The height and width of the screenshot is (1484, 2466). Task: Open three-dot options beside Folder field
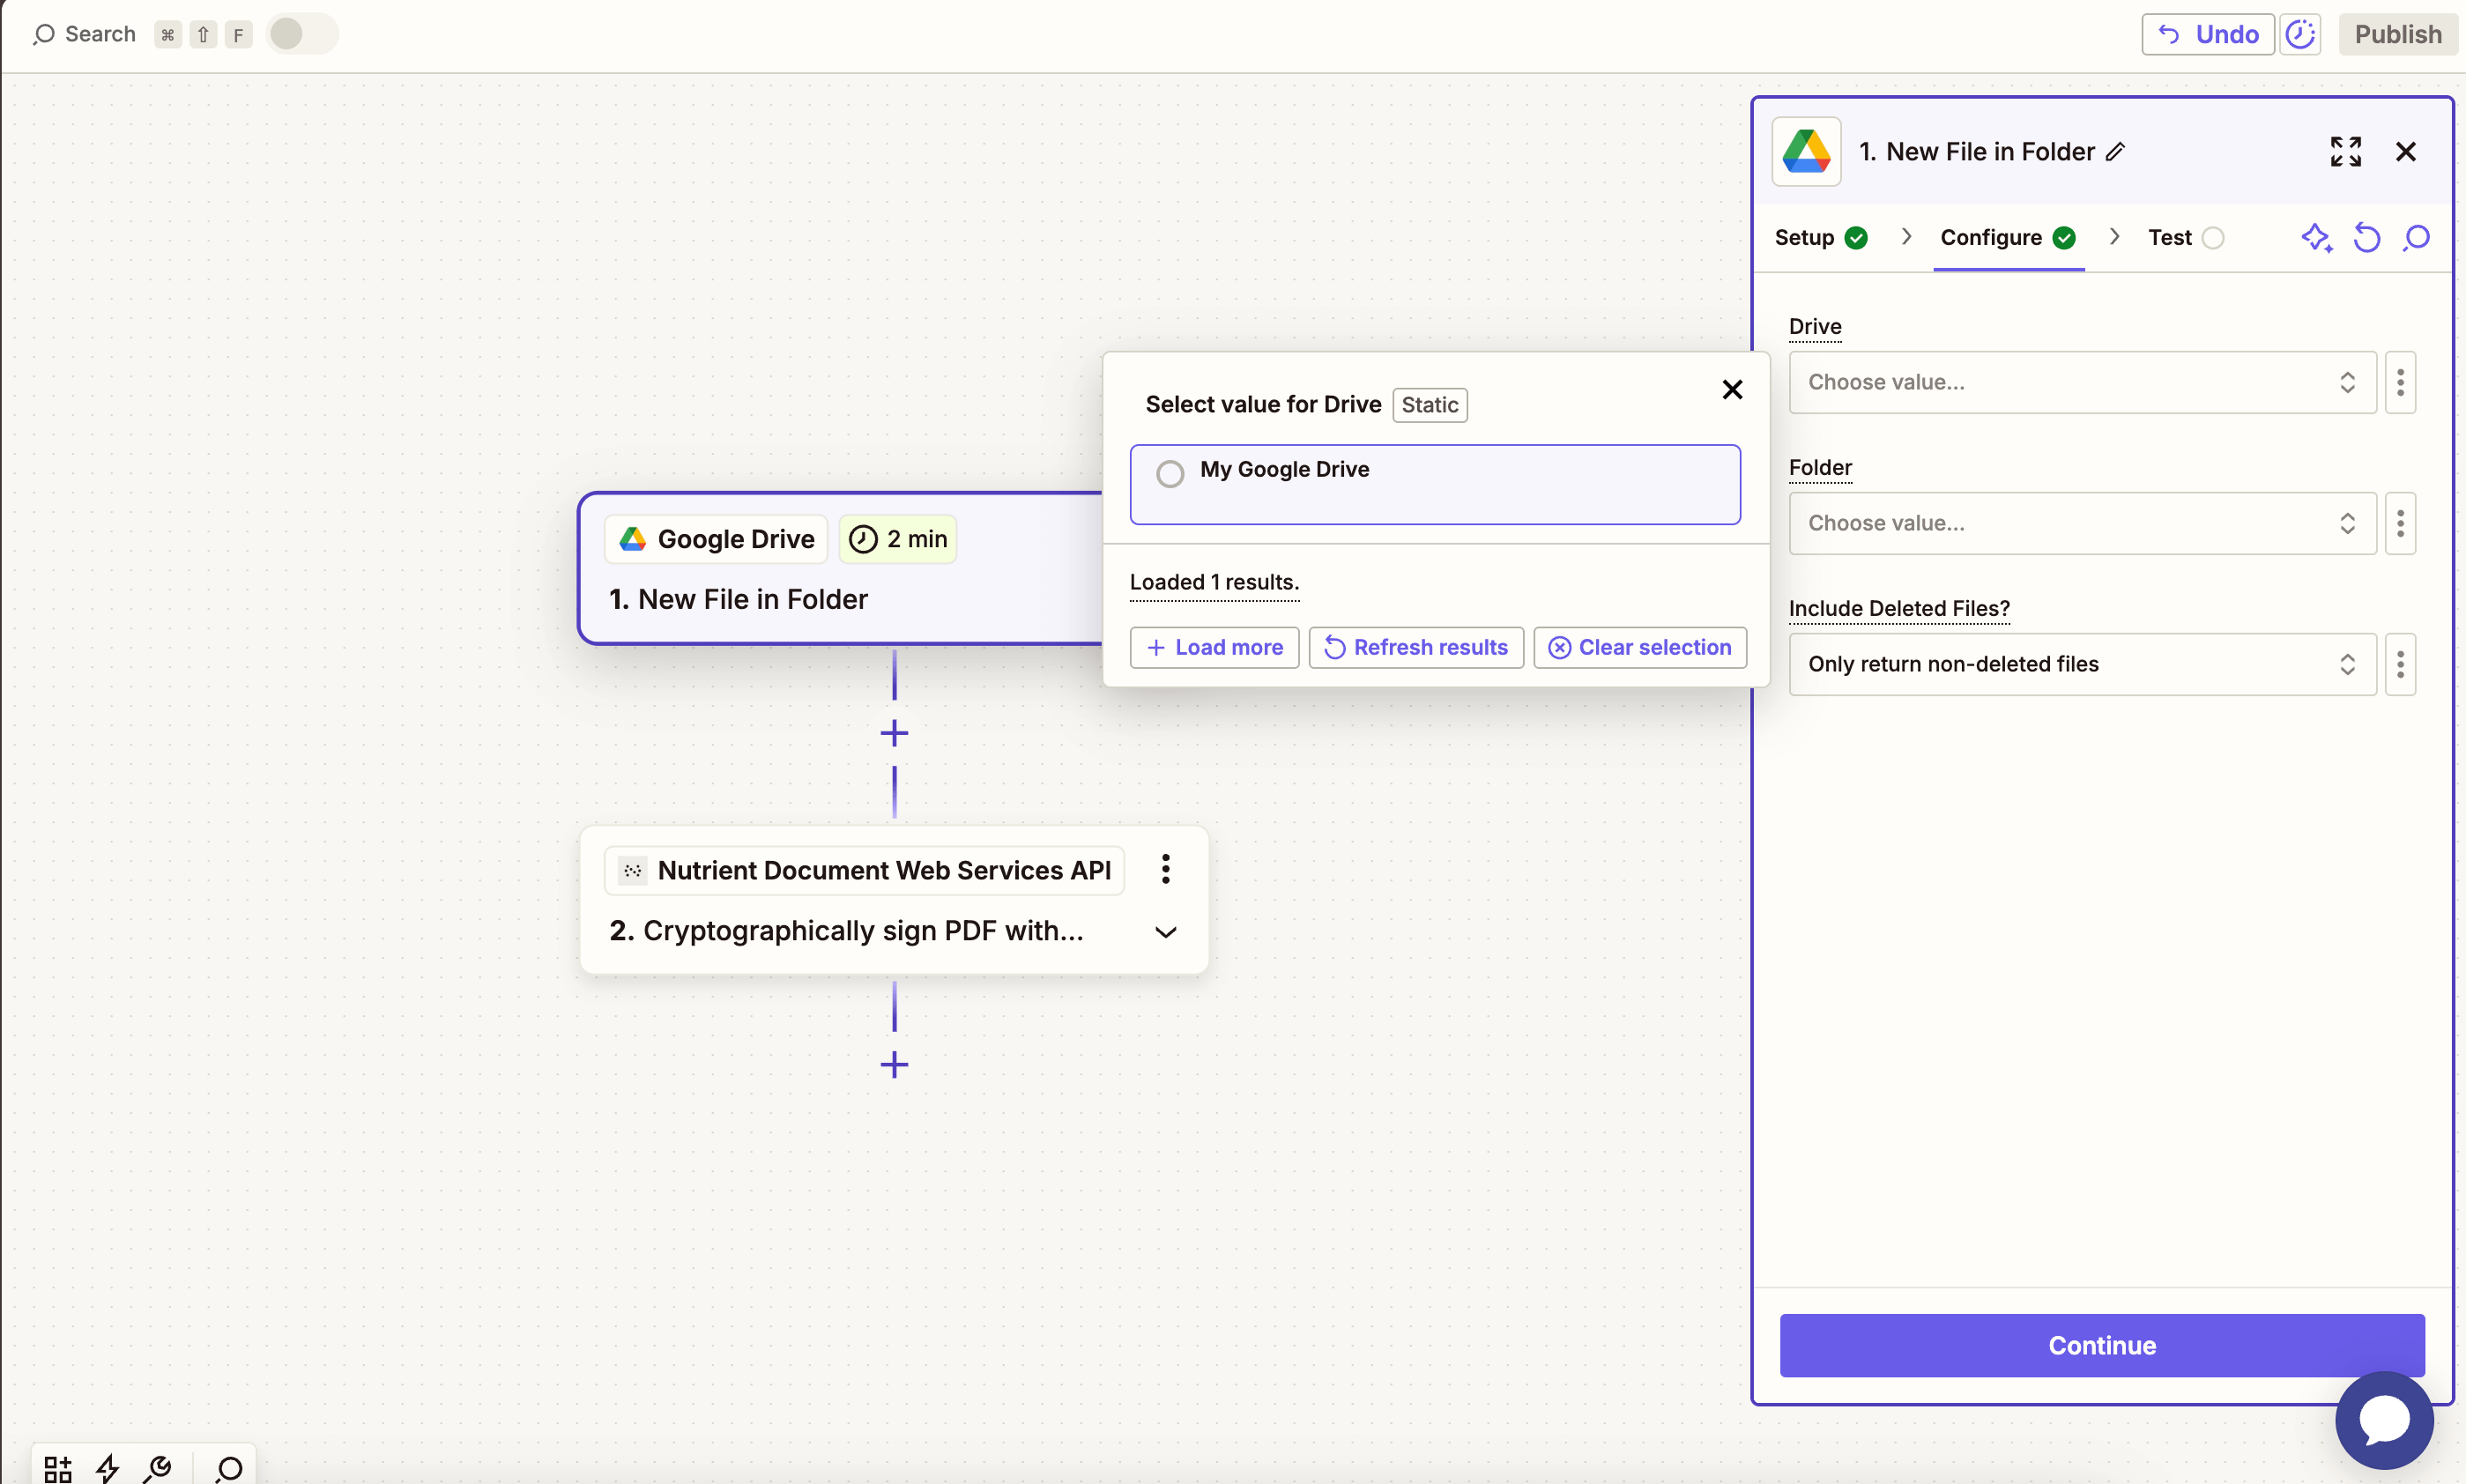(x=2400, y=523)
